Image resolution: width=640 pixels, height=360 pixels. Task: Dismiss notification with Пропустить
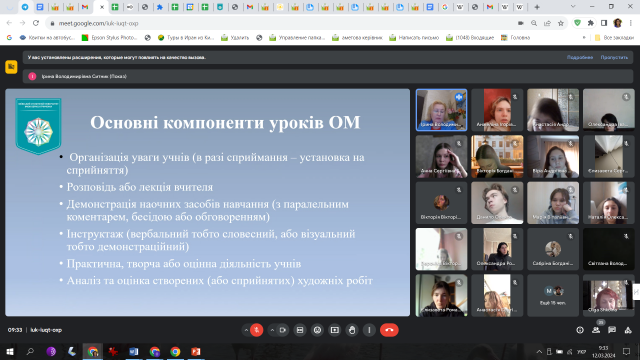coord(614,58)
